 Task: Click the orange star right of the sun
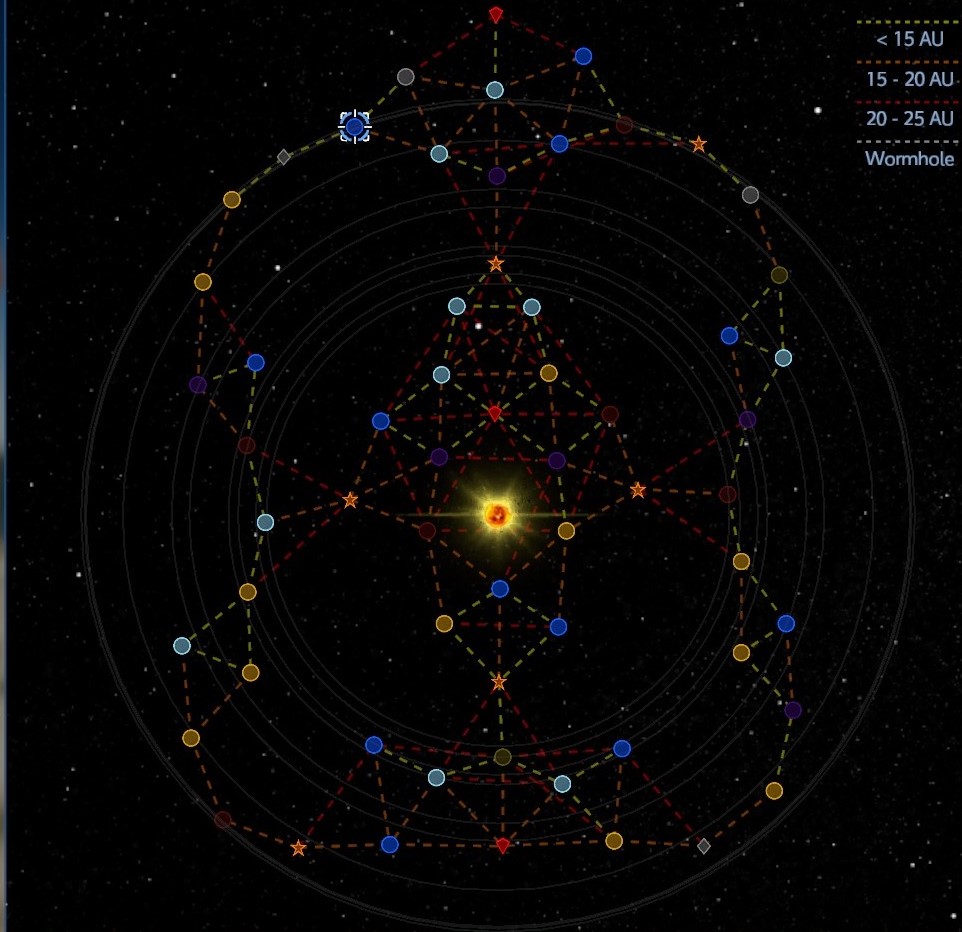click(638, 490)
